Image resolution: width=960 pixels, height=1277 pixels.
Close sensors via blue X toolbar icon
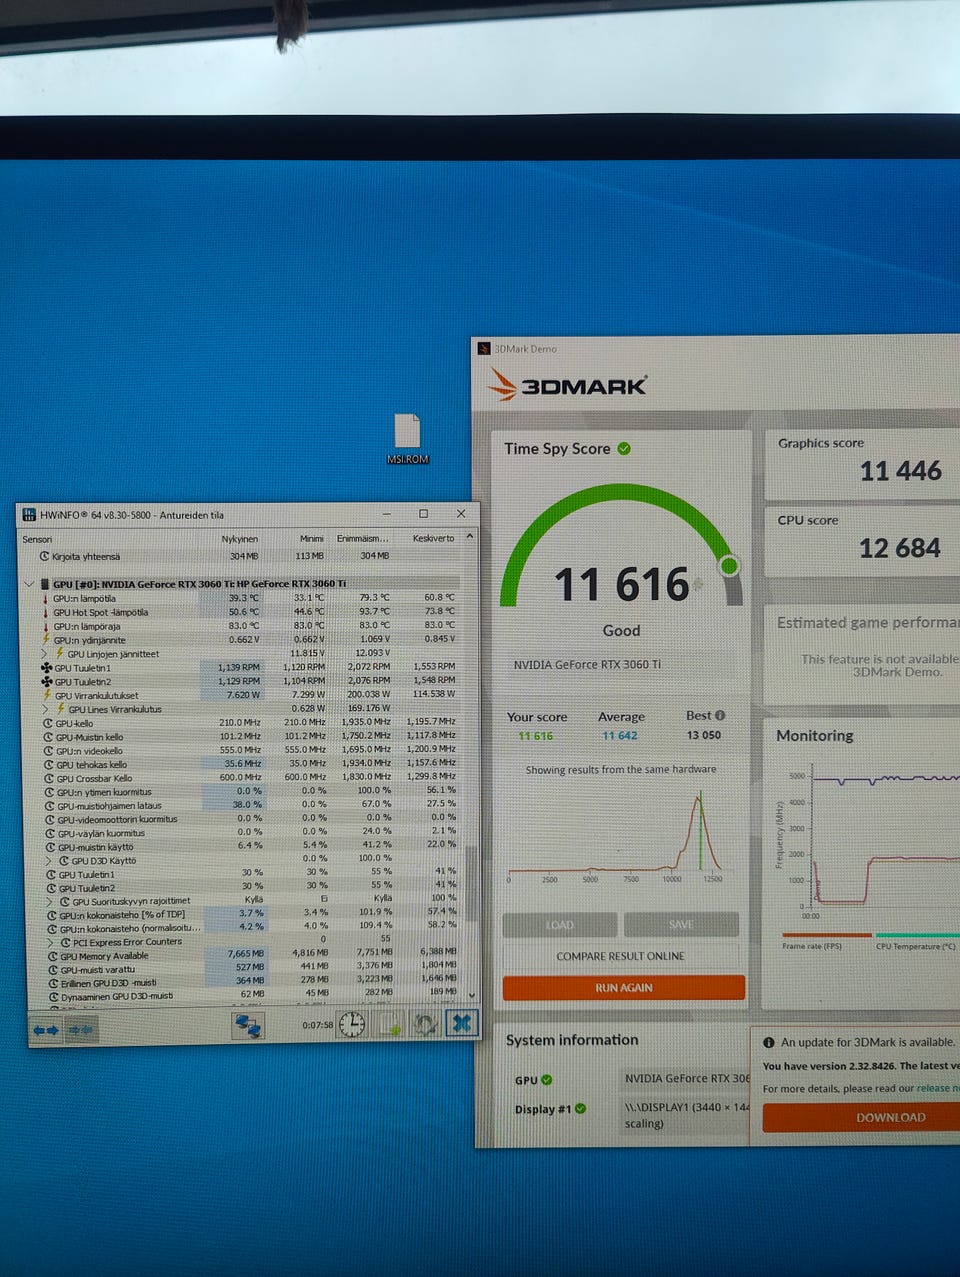tap(461, 1023)
